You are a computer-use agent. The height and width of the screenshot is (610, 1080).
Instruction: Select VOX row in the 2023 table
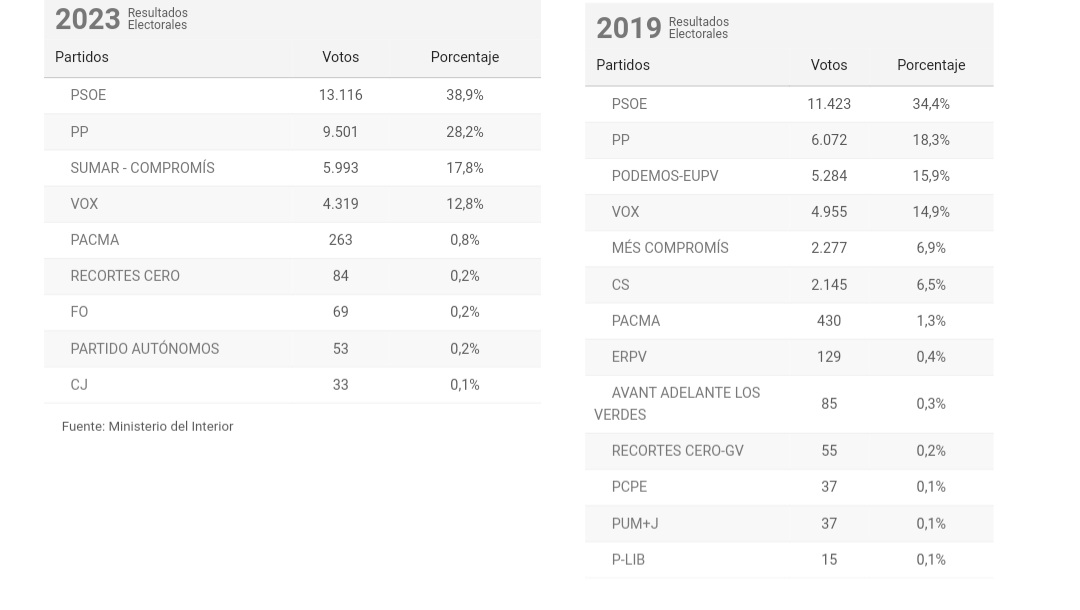coord(84,204)
